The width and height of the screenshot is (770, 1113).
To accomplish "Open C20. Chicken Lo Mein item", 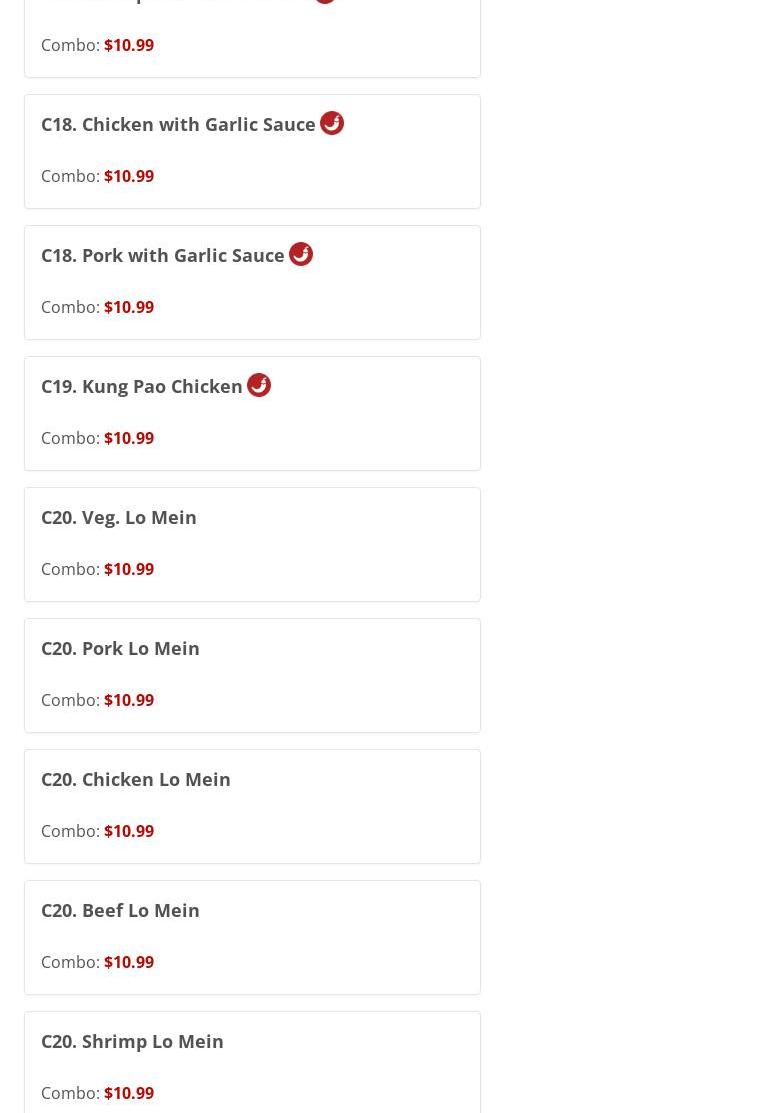I will [136, 779].
